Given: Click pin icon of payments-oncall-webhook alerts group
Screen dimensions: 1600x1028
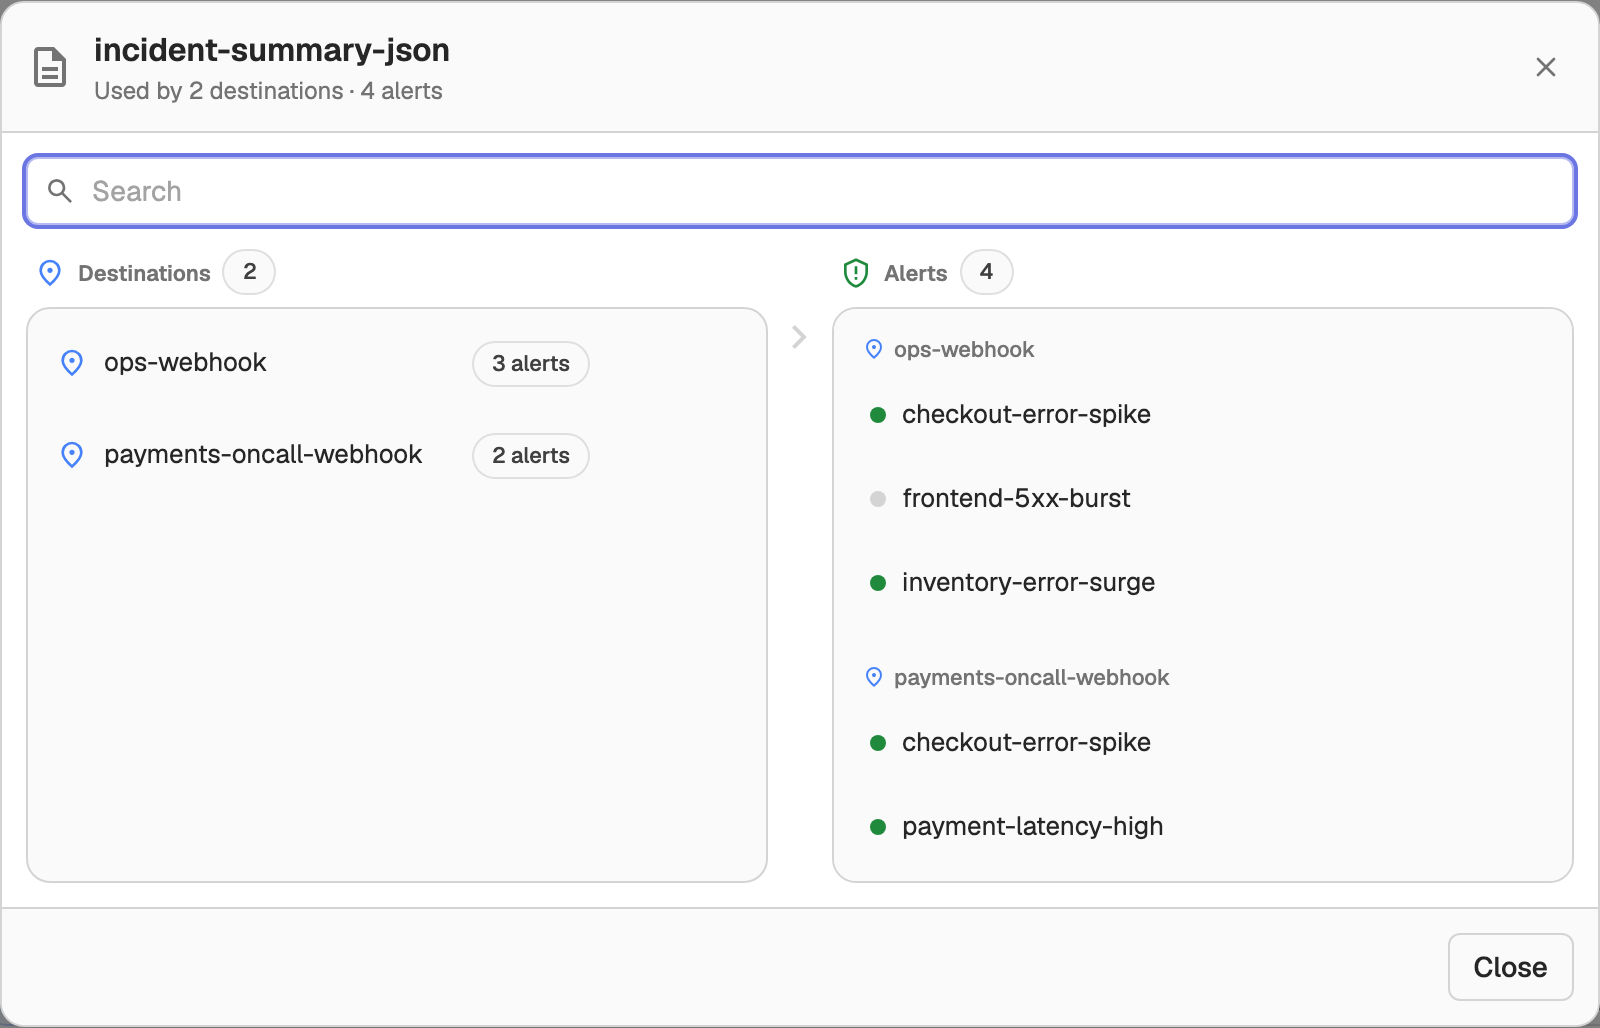Looking at the screenshot, I should (874, 677).
